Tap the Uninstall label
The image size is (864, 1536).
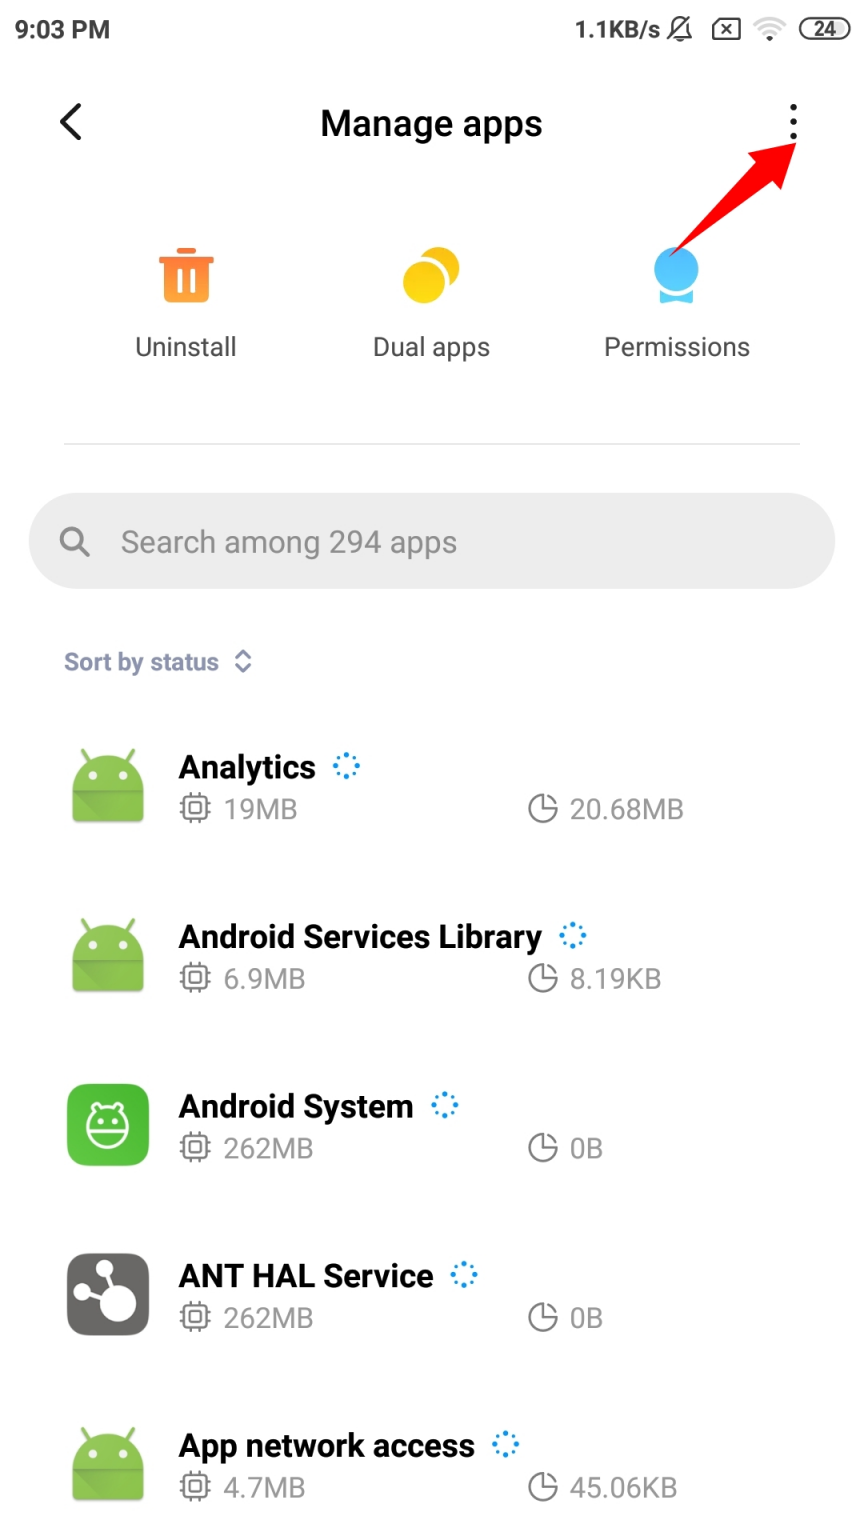(x=186, y=347)
